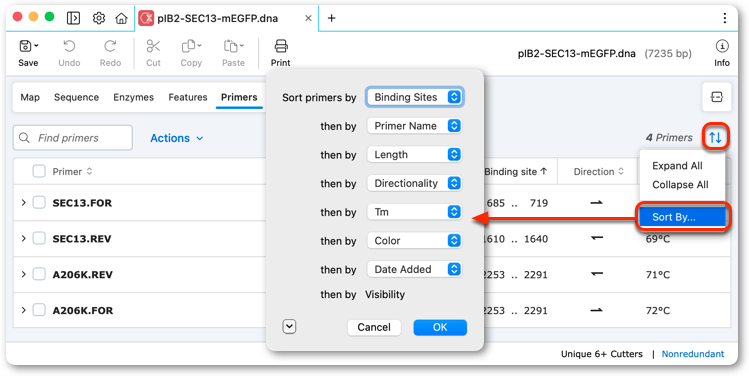
Task: Expand the SEC13.FOR primer row
Action: coord(23,203)
